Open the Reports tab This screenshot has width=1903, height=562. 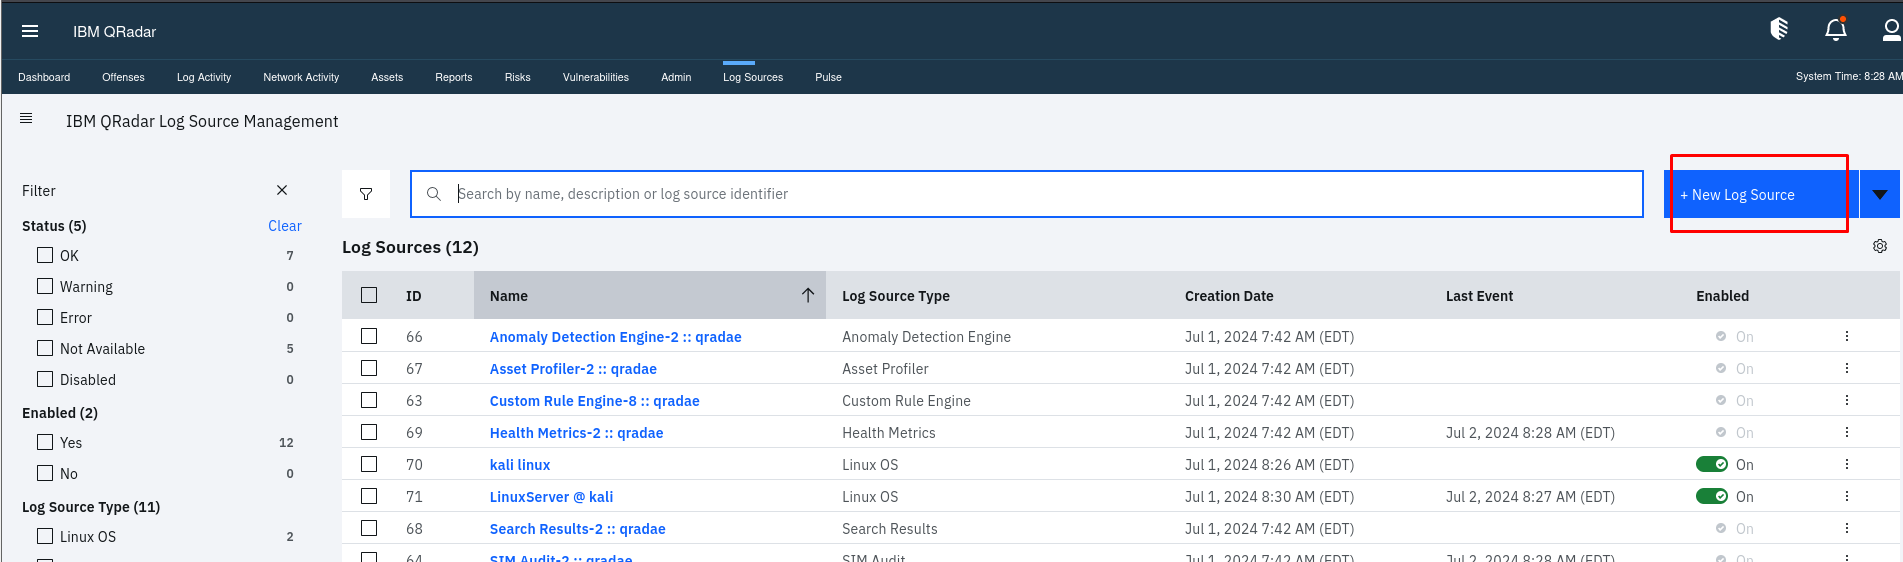coord(453,77)
